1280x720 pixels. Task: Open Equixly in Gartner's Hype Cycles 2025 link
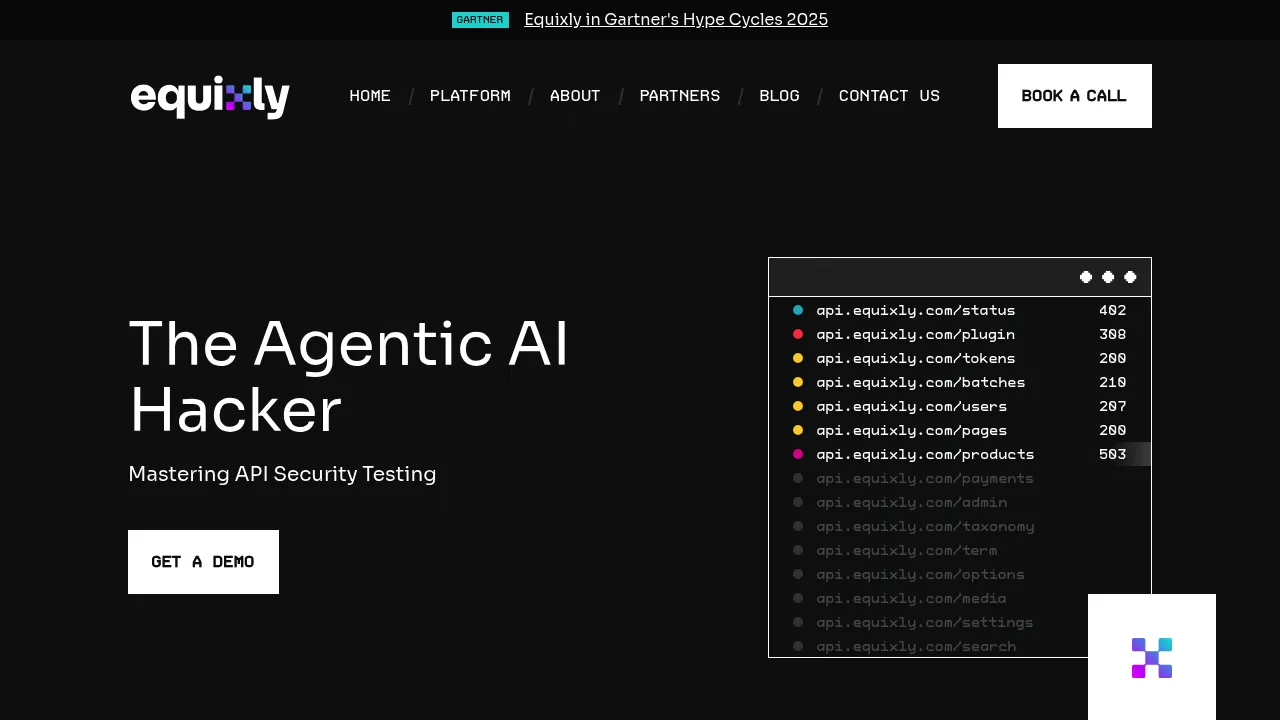pos(676,20)
